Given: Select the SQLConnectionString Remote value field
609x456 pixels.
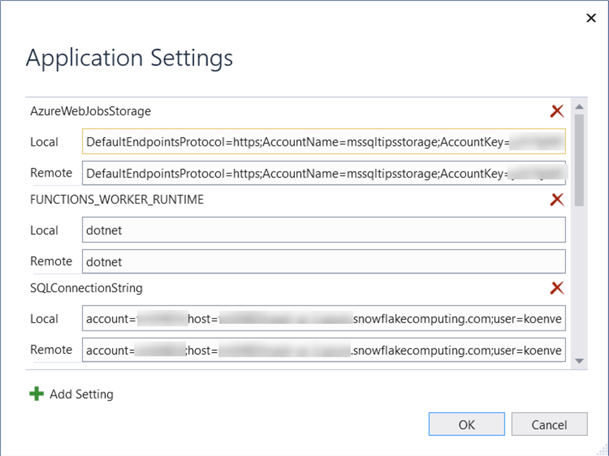Looking at the screenshot, I should tap(324, 350).
